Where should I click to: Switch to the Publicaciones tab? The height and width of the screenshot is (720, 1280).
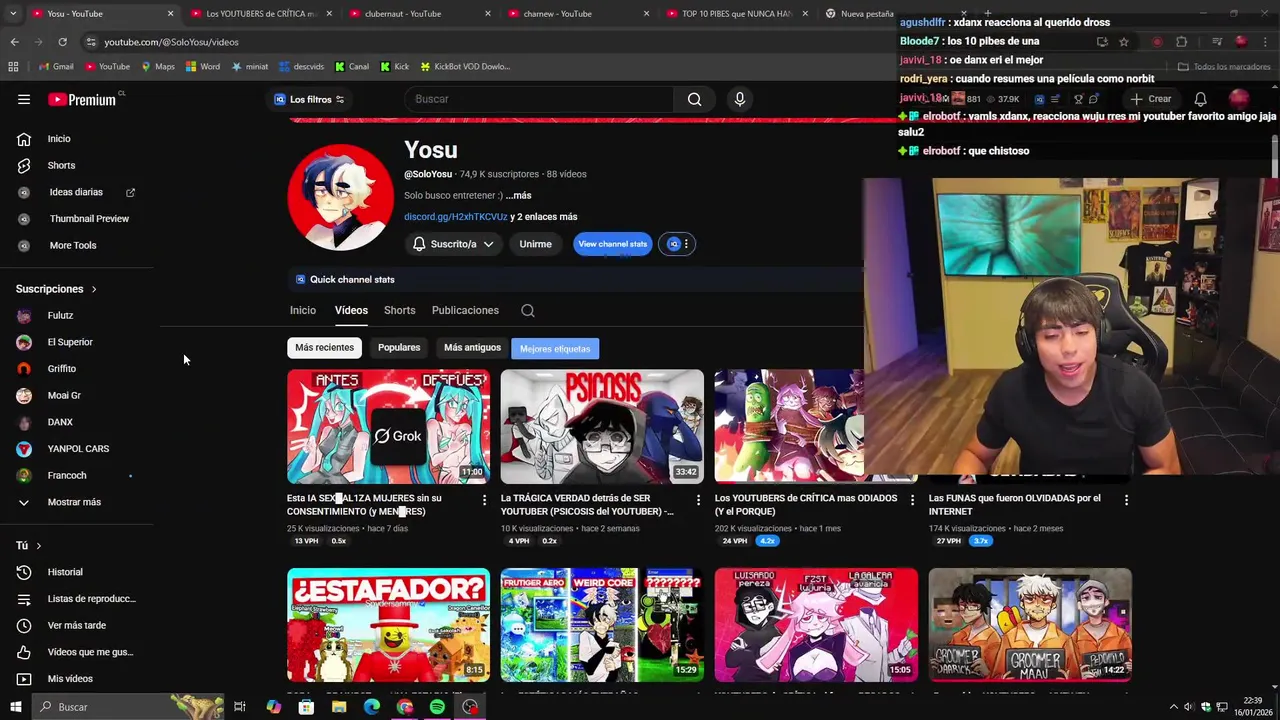pos(465,310)
